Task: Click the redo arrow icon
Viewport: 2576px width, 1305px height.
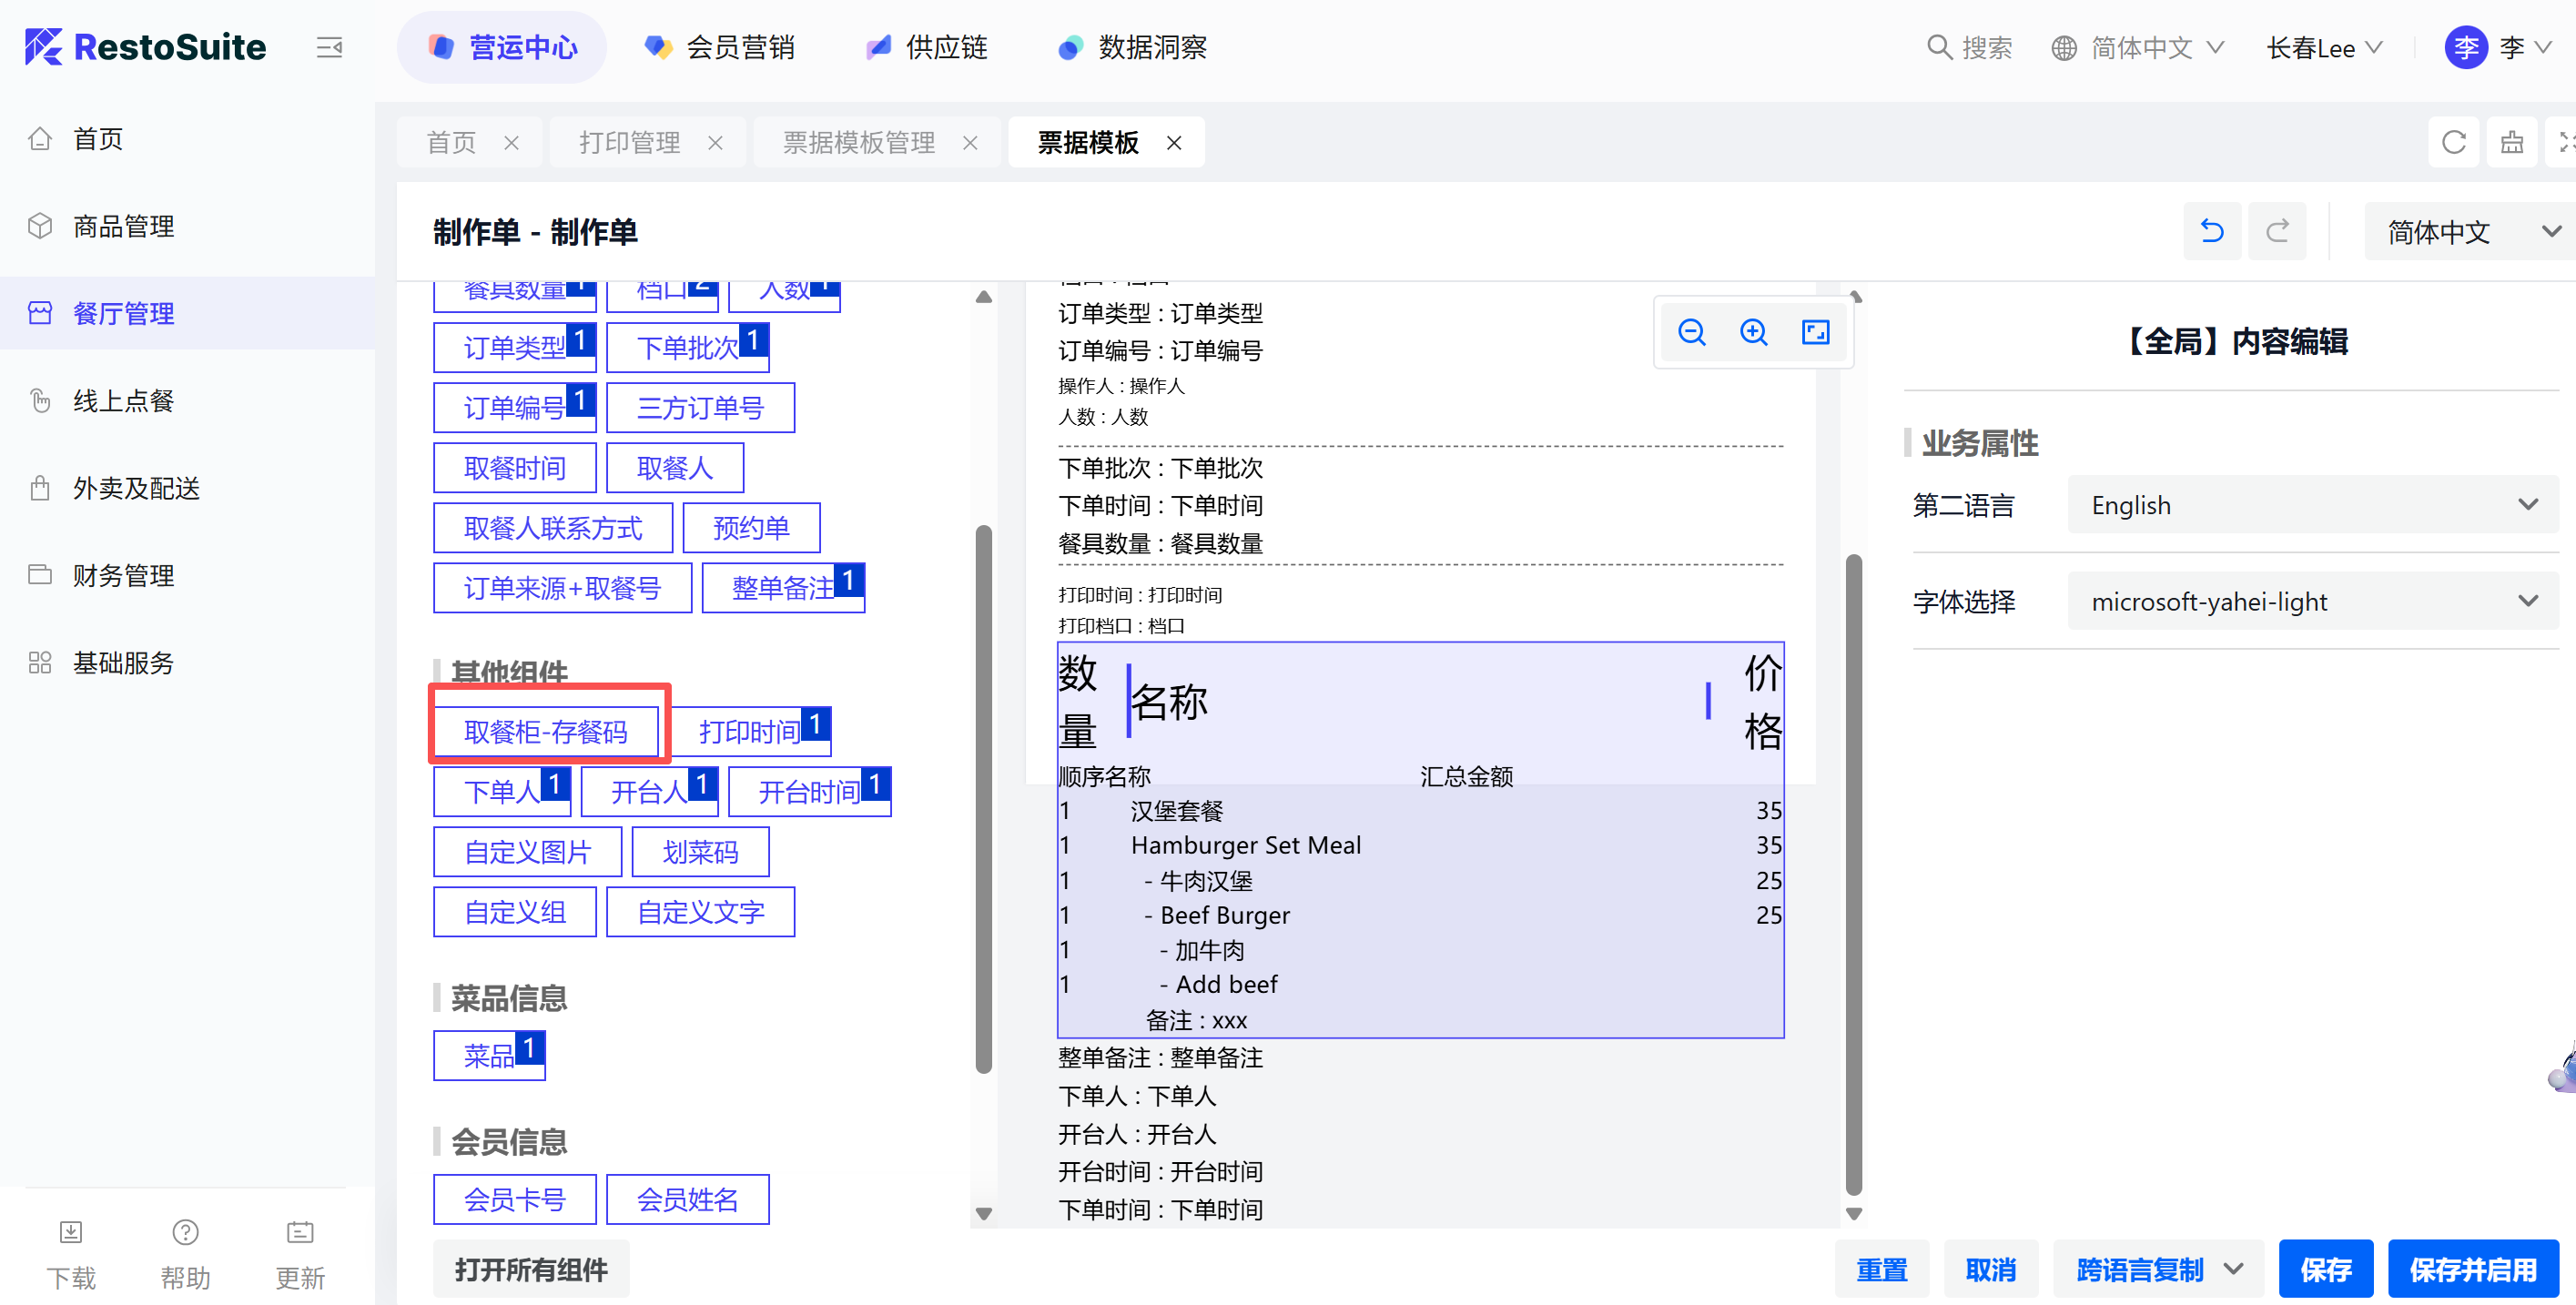Action: tap(2277, 232)
